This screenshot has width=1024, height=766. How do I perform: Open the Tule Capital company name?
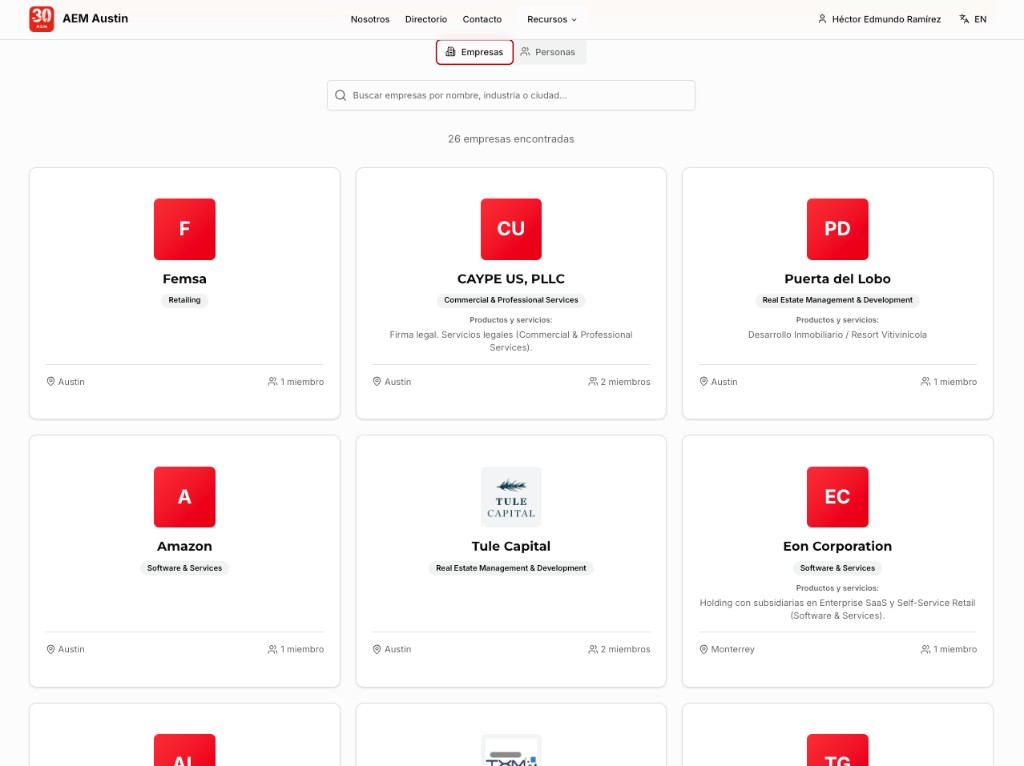click(x=511, y=546)
